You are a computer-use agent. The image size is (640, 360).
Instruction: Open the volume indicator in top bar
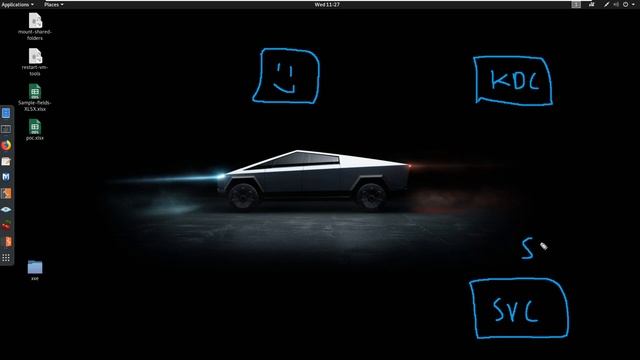point(616,4)
